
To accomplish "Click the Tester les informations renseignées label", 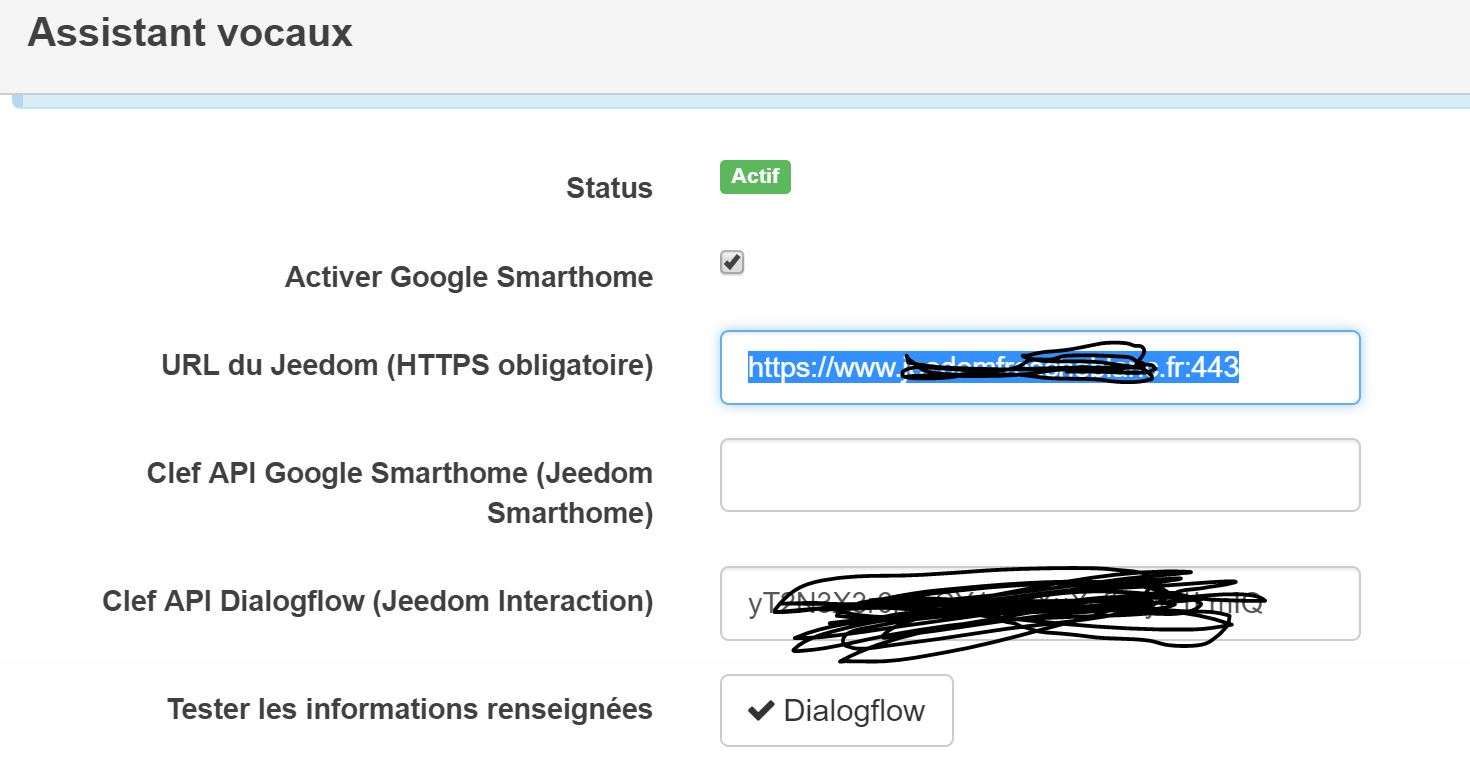I will (410, 710).
